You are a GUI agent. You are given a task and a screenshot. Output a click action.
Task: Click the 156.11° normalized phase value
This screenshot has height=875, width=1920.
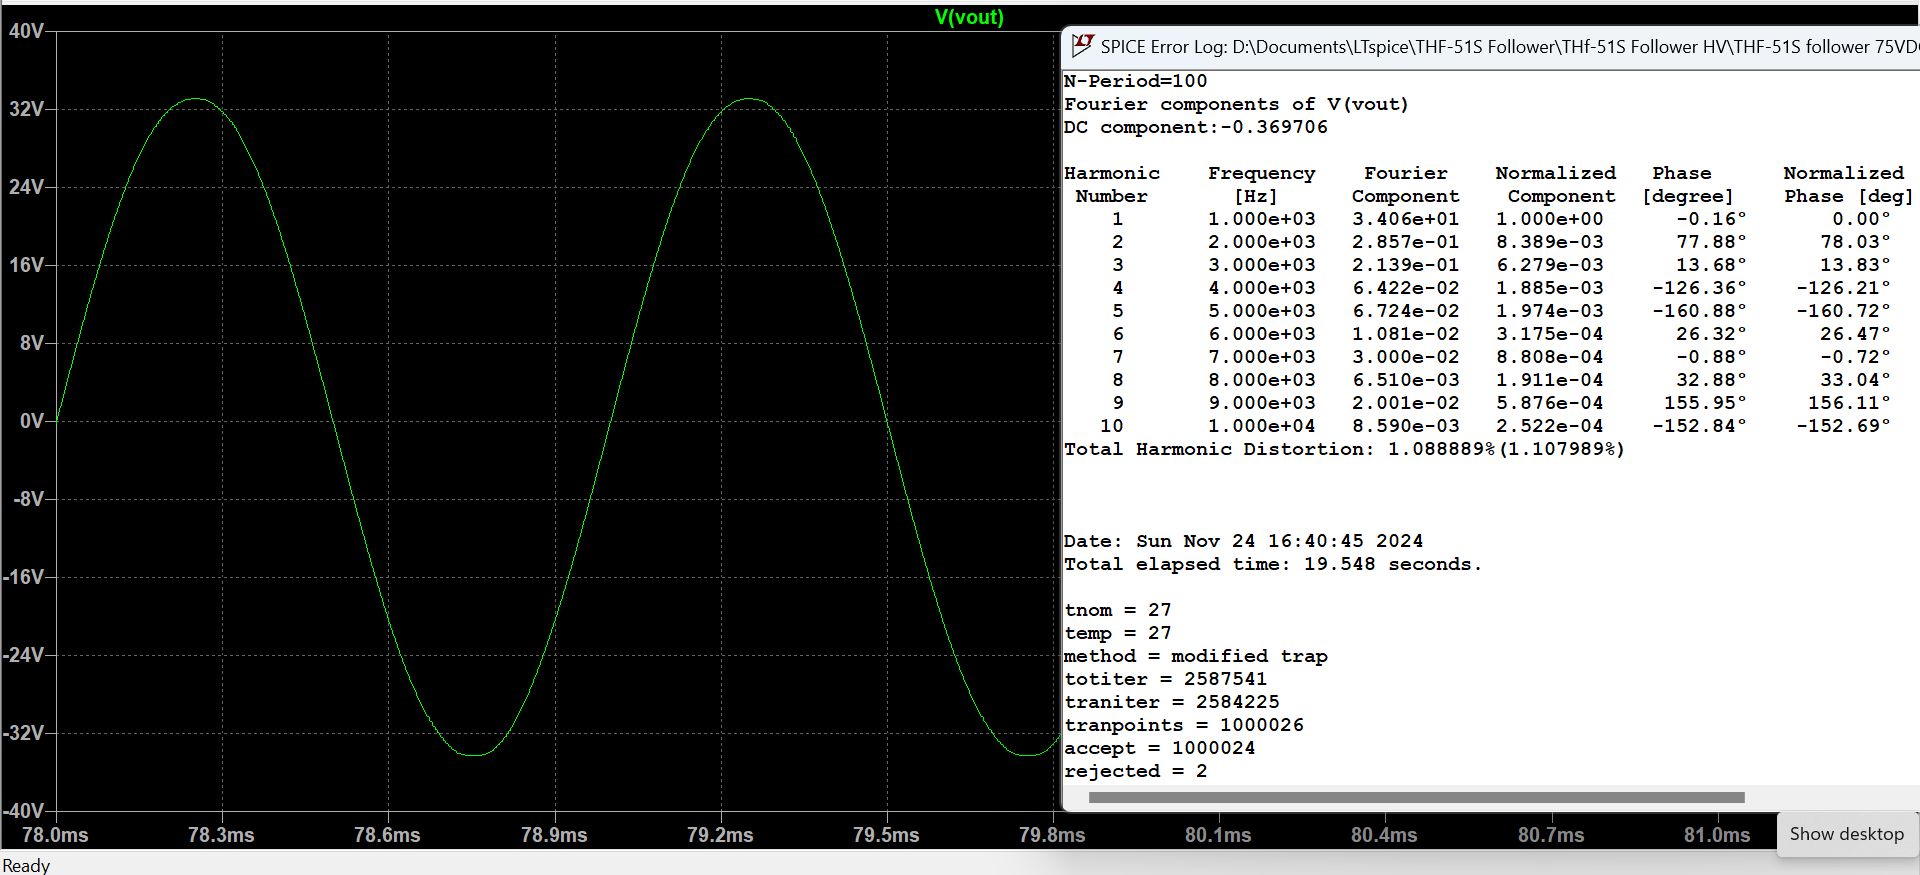click(x=1849, y=403)
